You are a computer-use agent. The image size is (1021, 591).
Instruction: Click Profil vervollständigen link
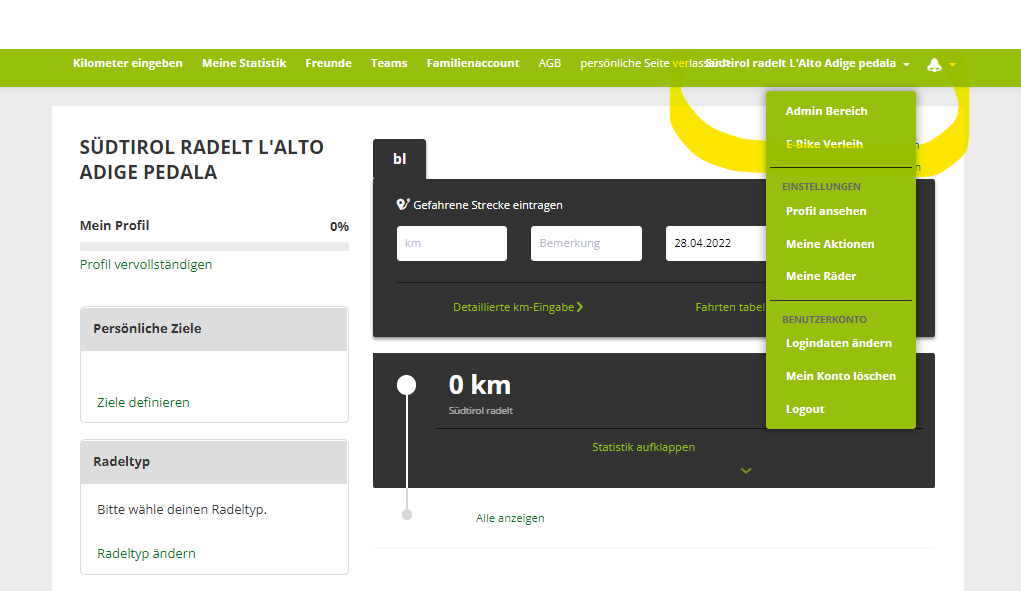(x=146, y=264)
